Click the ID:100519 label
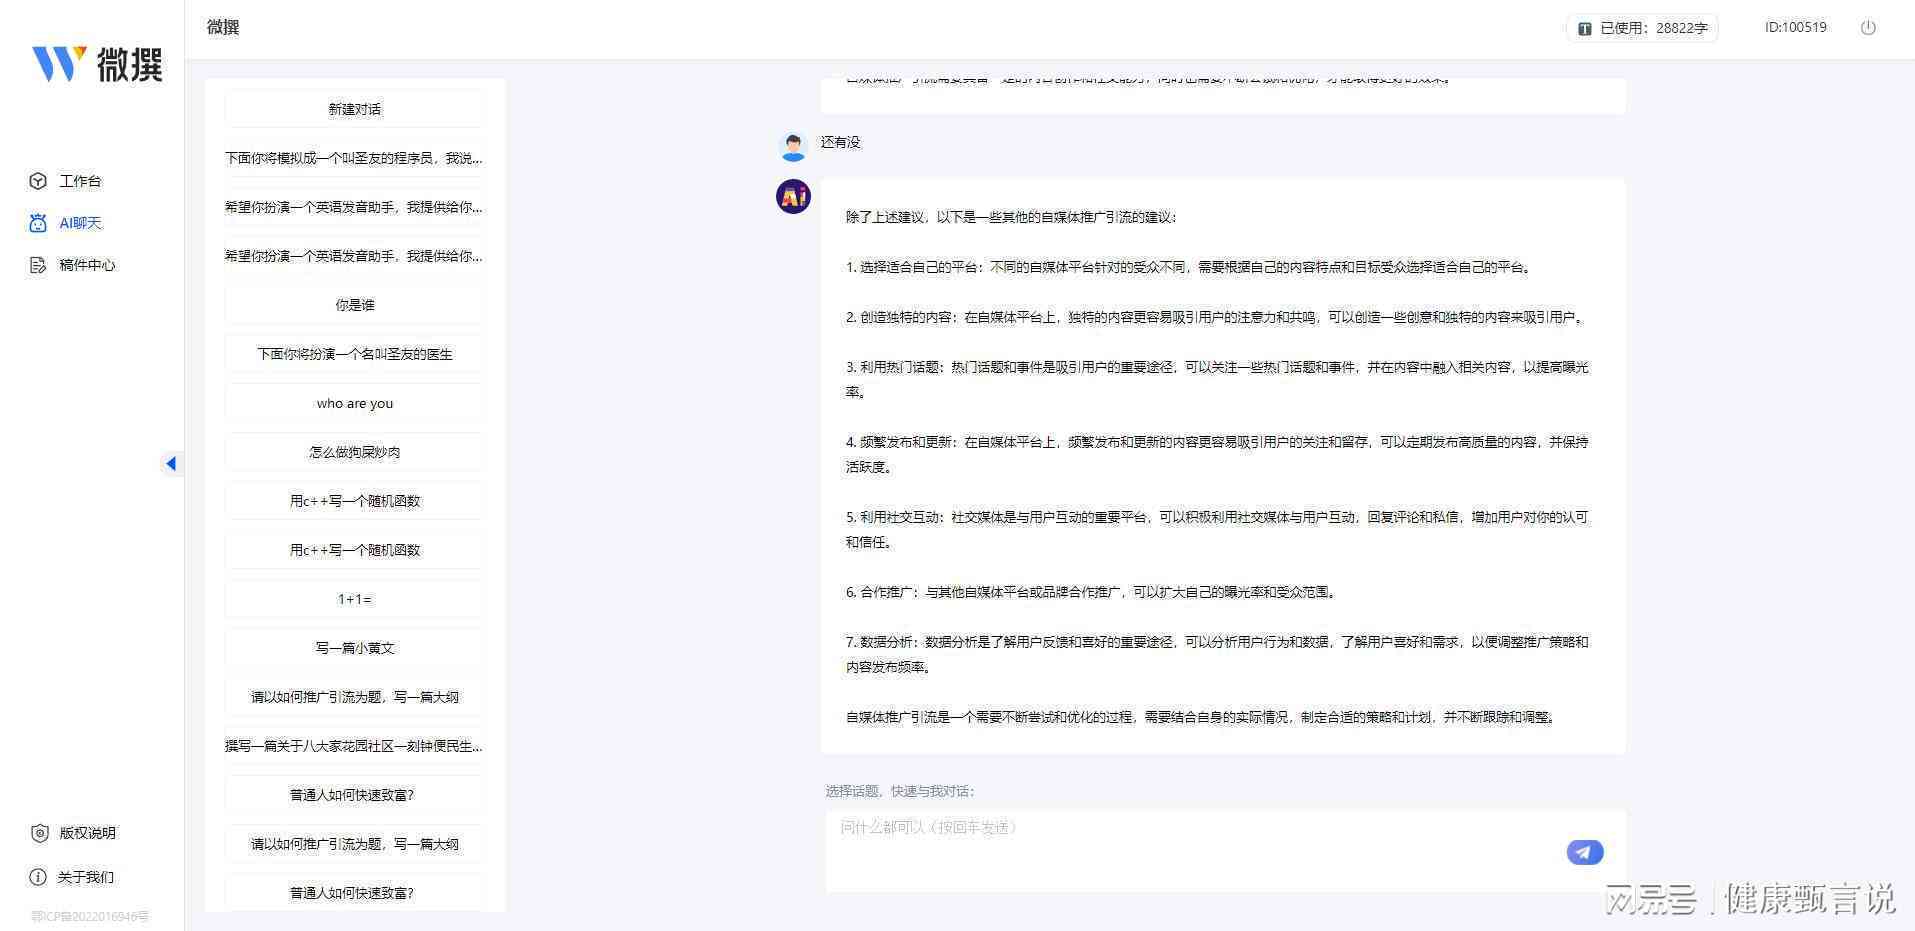The image size is (1915, 931). (x=1796, y=28)
